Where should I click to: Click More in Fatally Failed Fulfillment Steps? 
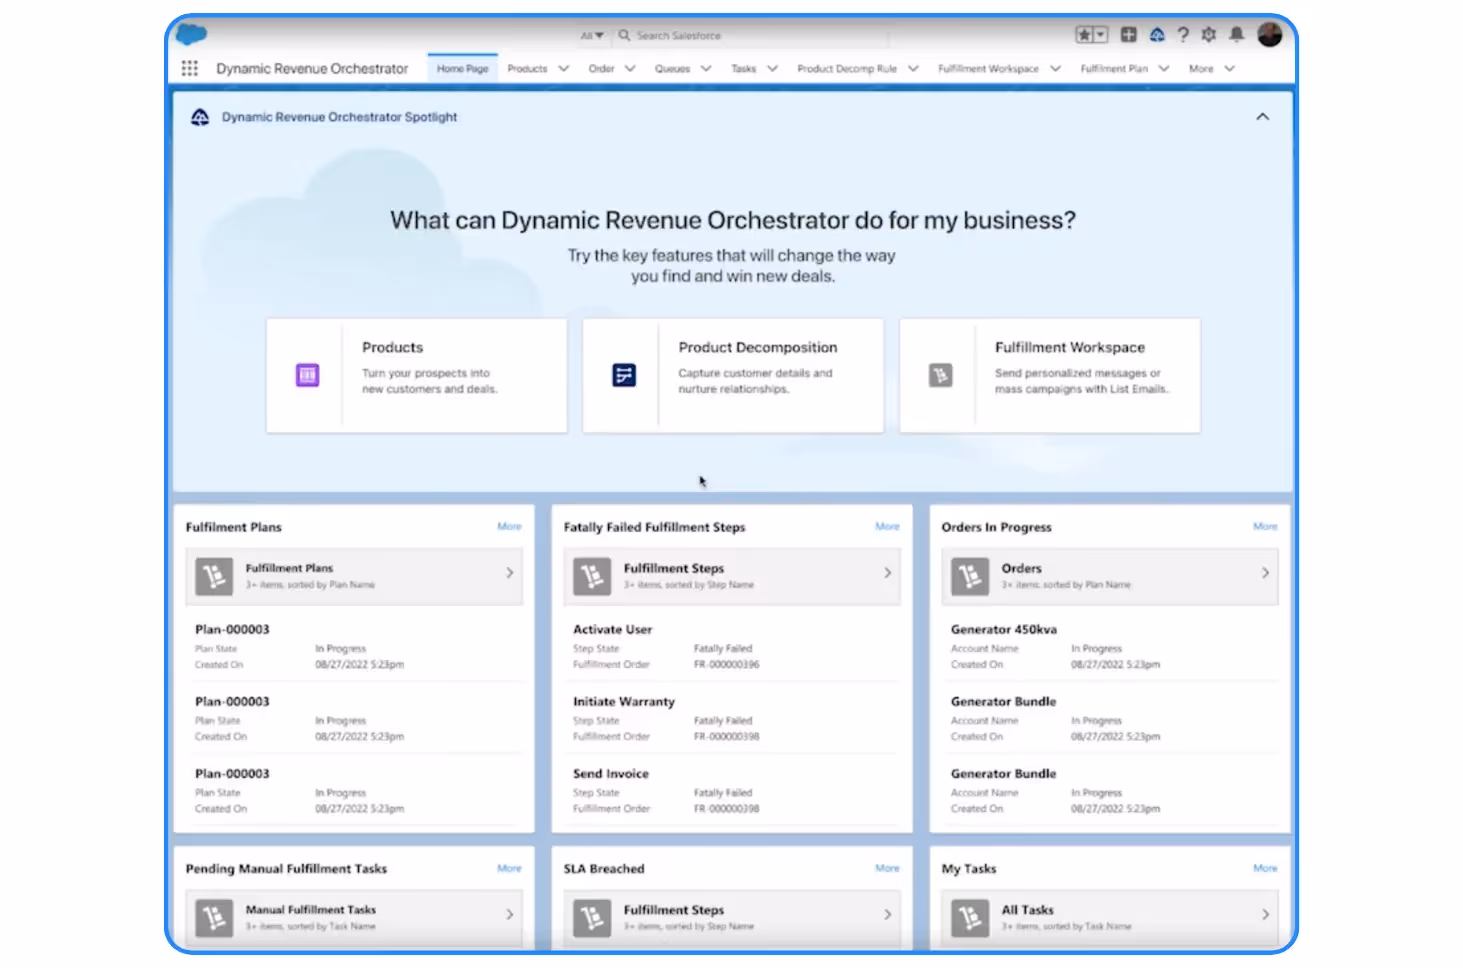(x=887, y=526)
